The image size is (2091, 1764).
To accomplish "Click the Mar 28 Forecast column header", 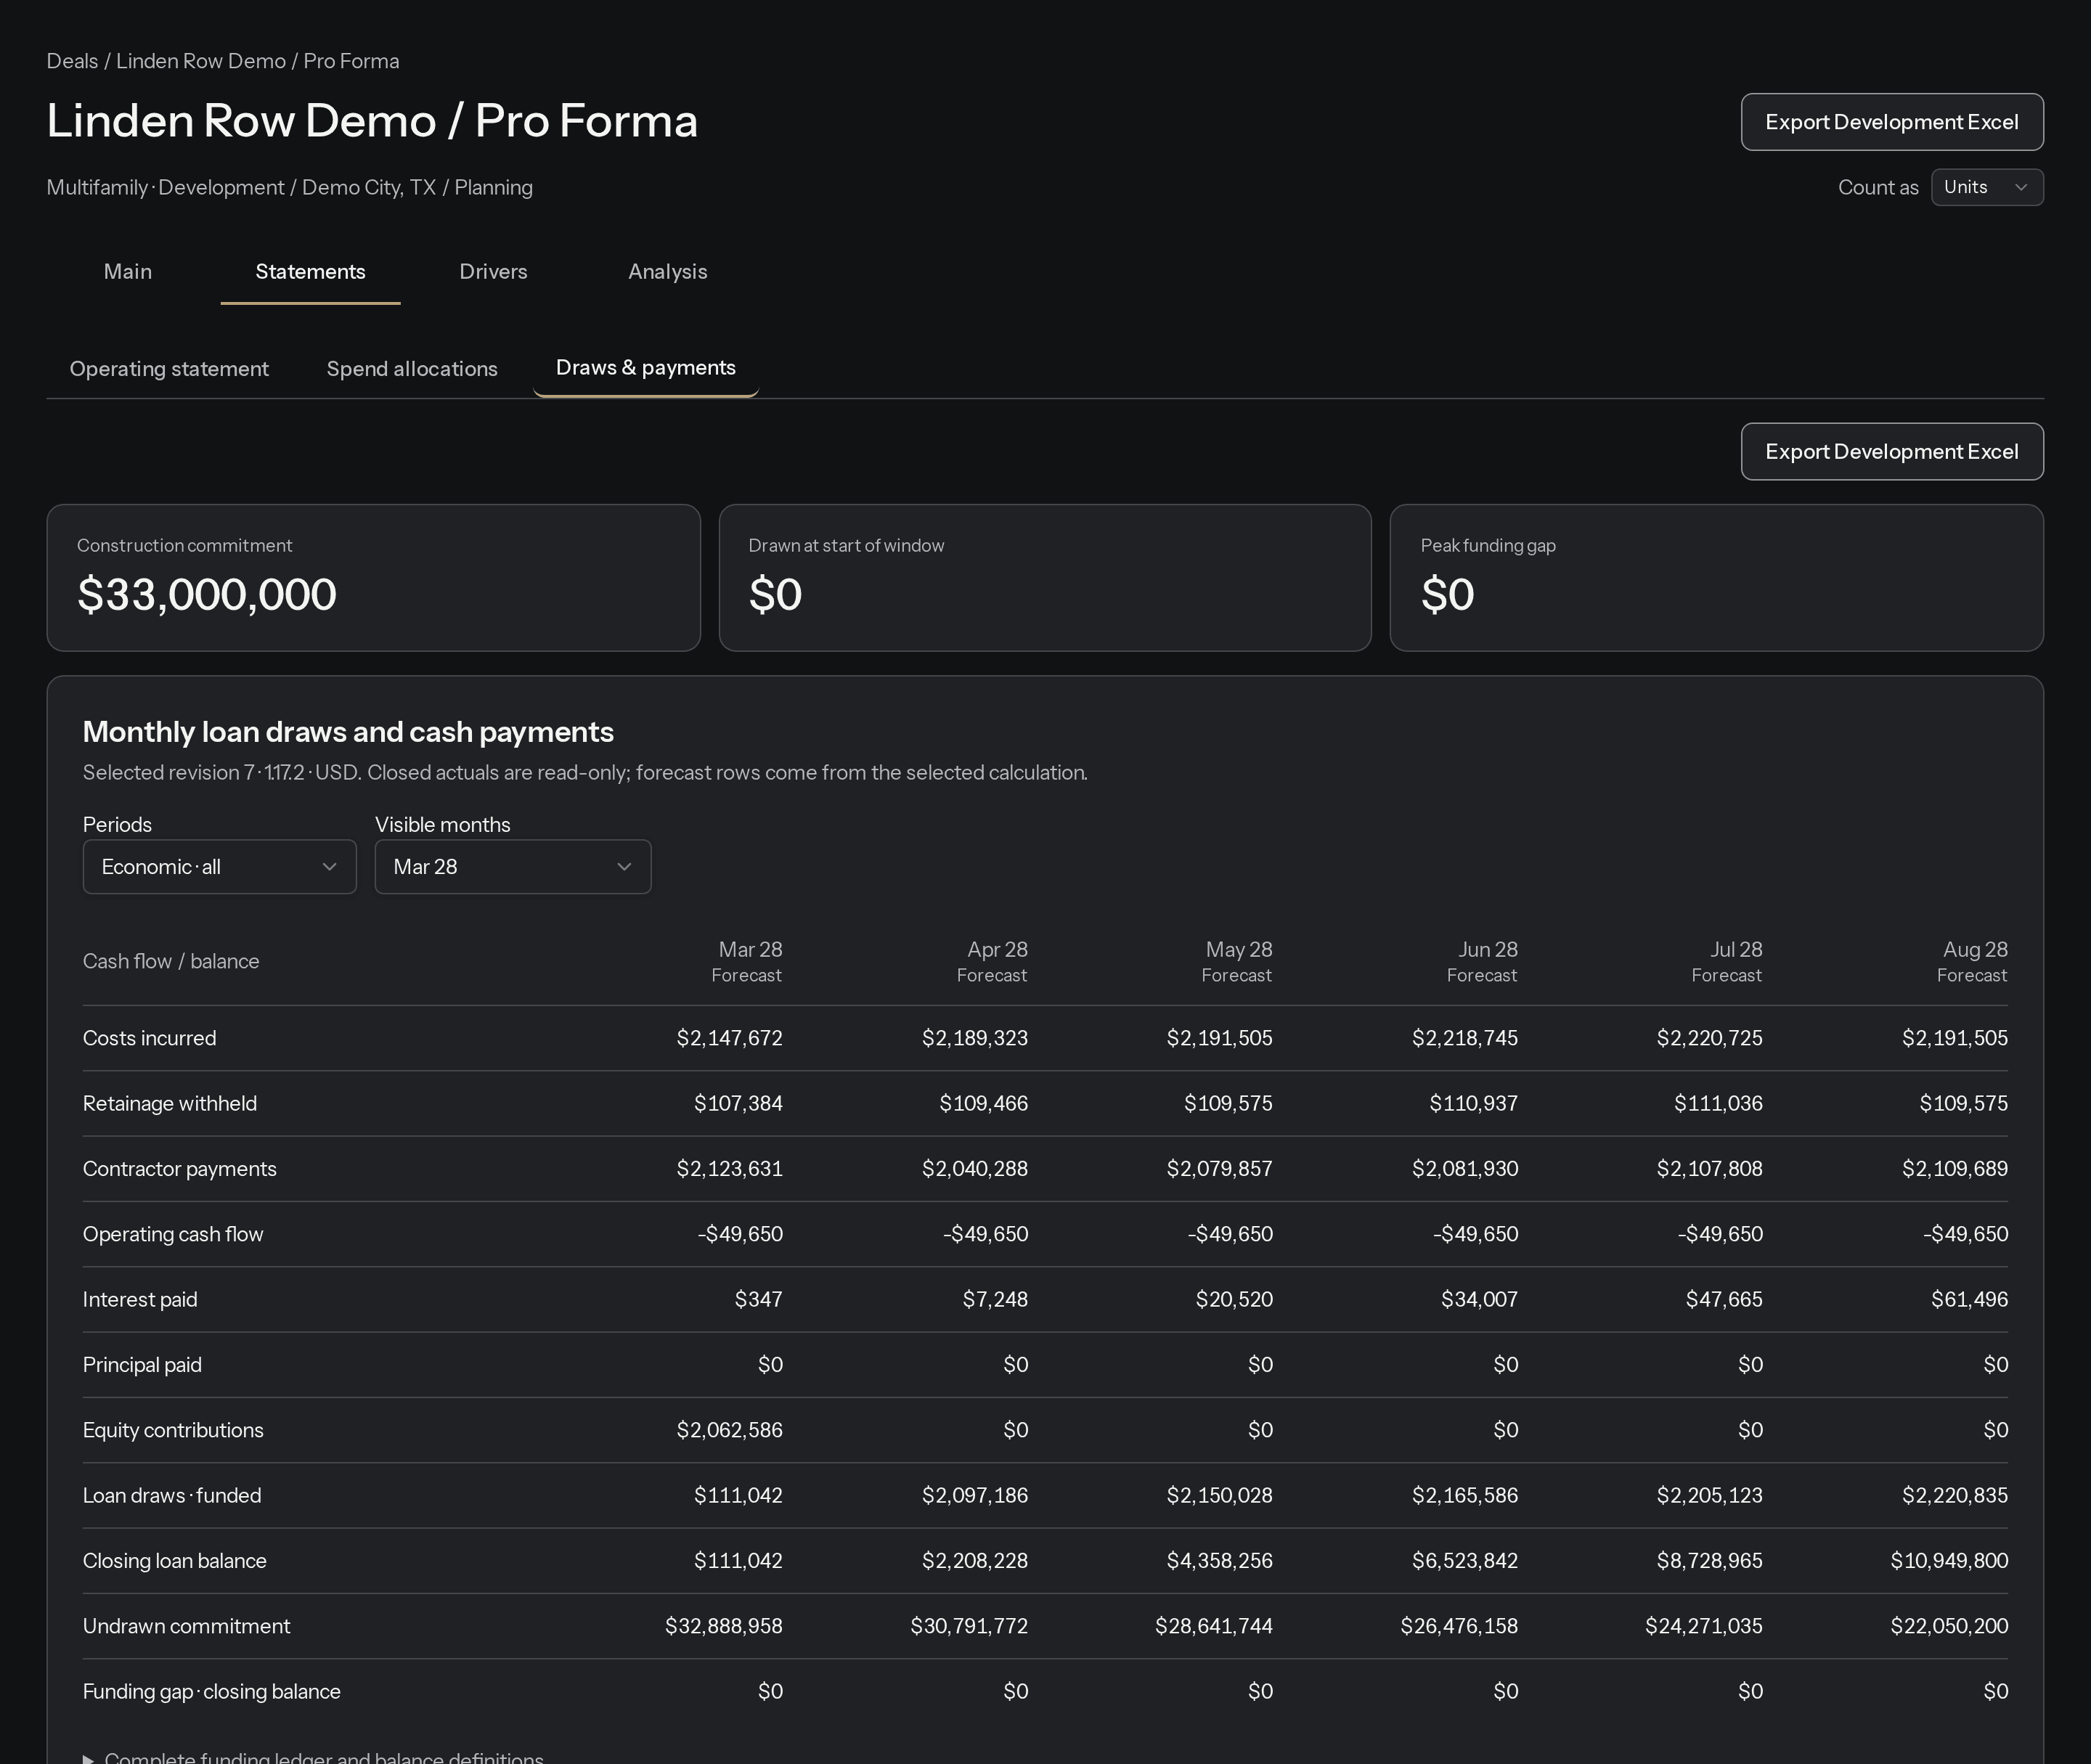I will point(746,961).
